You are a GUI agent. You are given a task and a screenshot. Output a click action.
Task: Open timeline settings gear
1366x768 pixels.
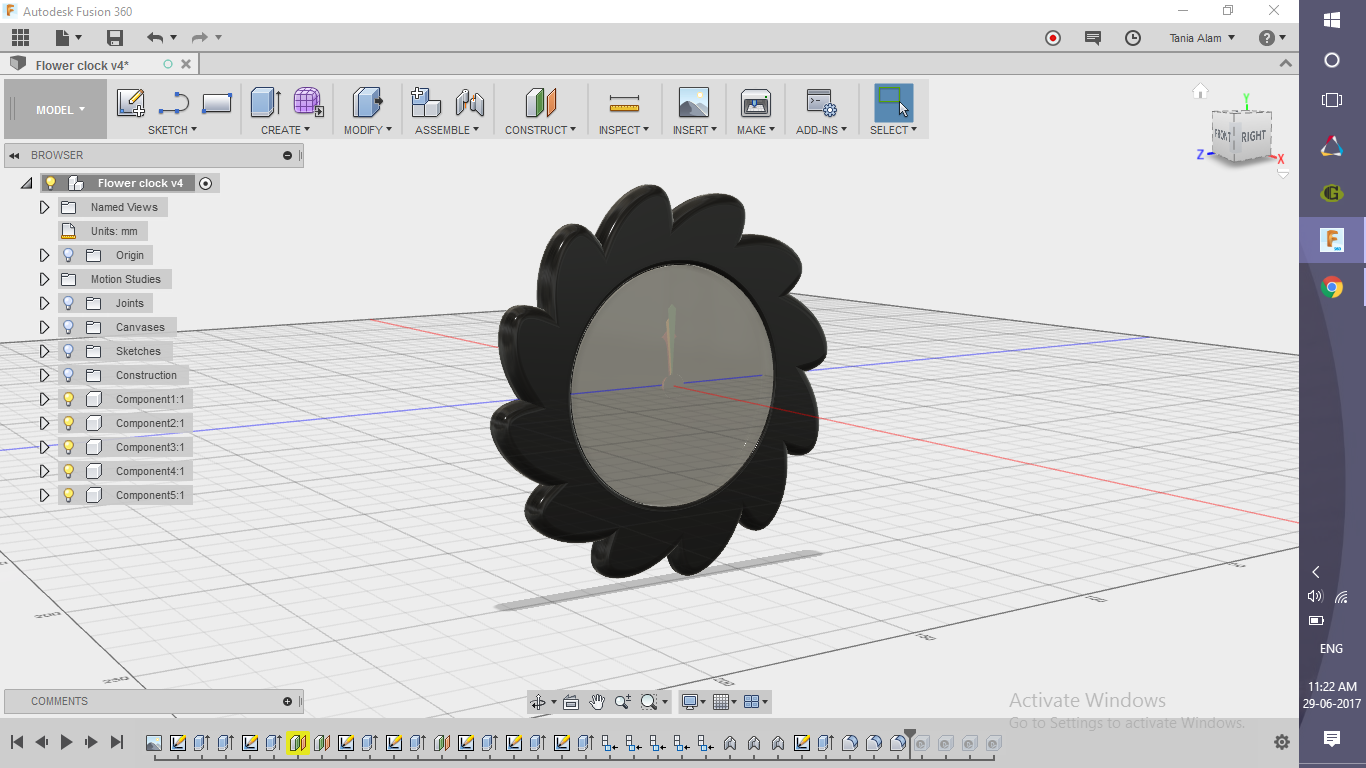1282,742
